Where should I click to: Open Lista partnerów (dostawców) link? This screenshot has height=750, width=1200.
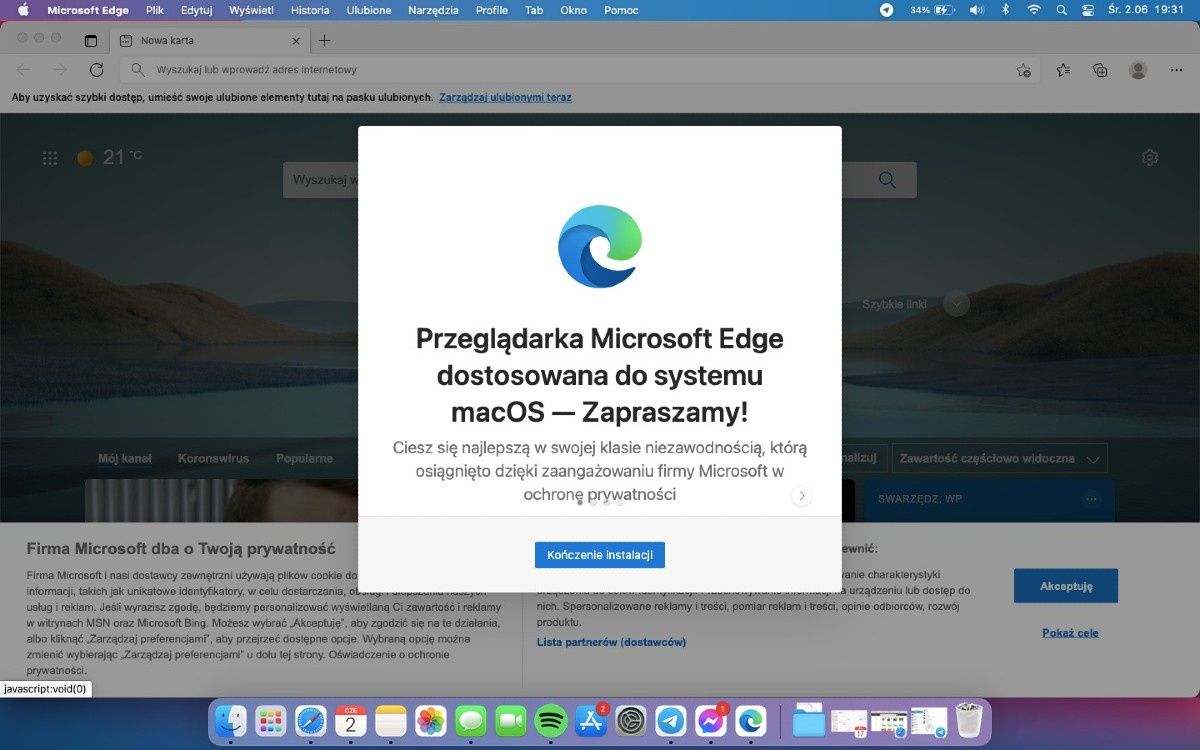611,642
